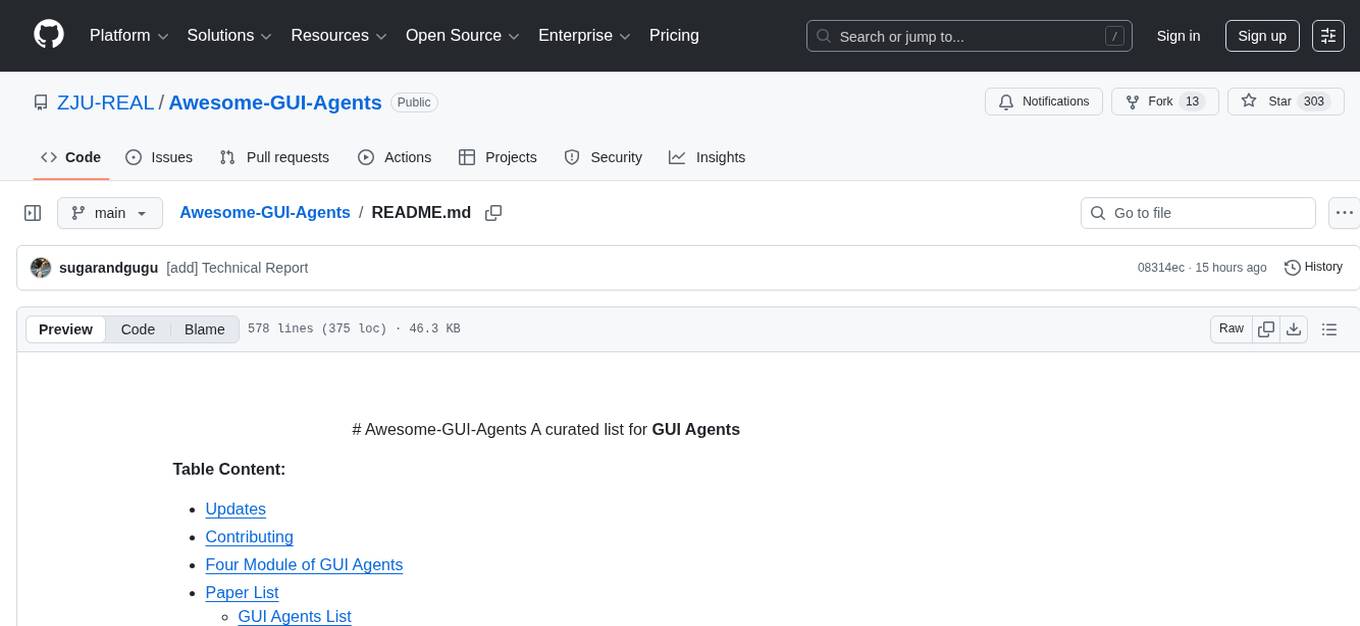Screen dimensions: 1360x626
Task: Open the Solutions dropdown menu
Action: click(x=228, y=35)
